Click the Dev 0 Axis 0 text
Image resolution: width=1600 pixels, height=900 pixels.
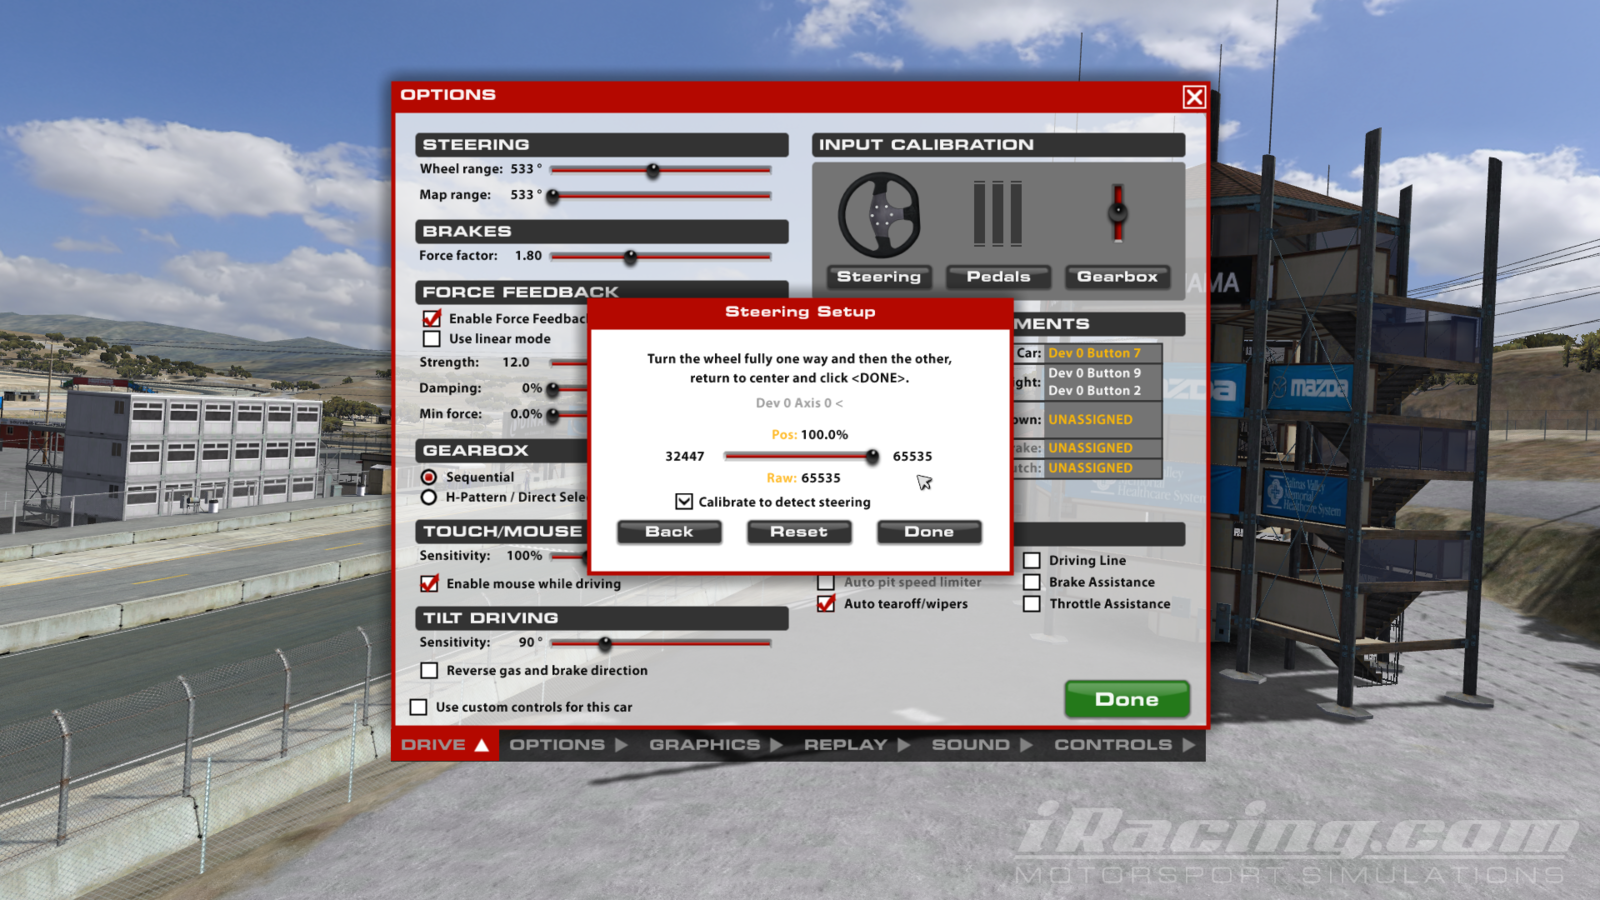(799, 403)
